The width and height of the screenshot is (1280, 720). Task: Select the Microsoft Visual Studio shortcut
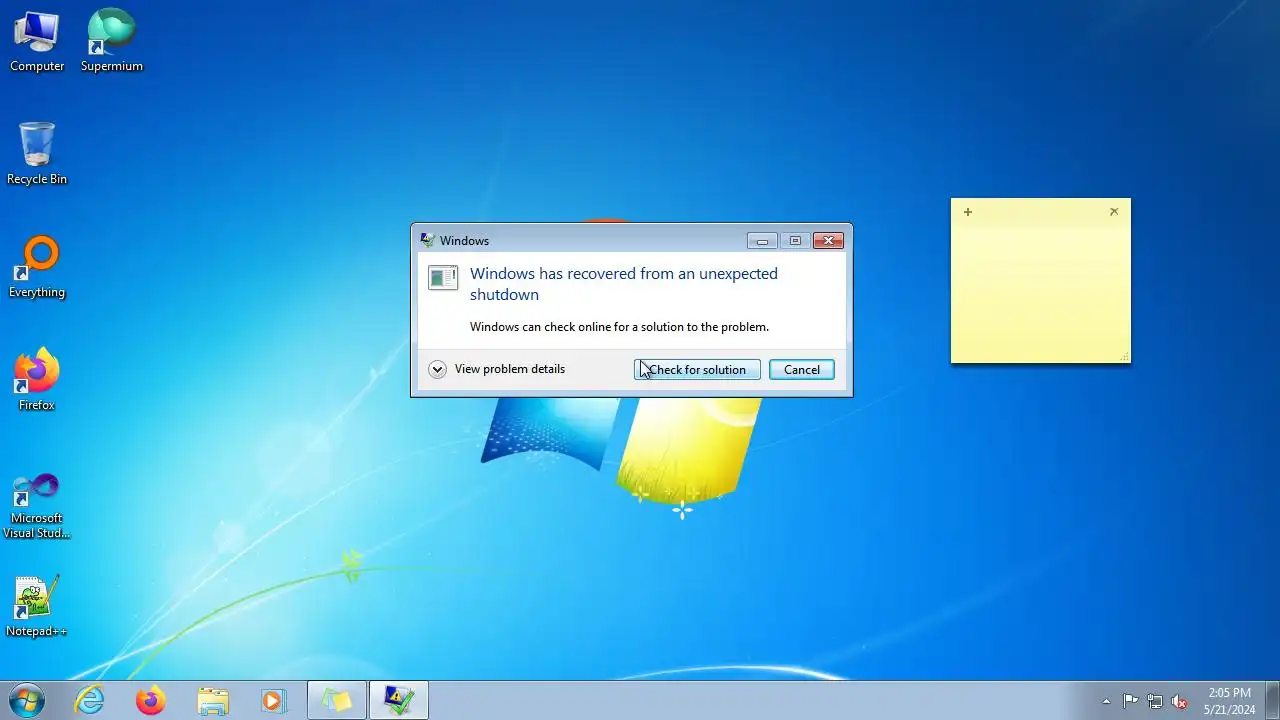[x=37, y=506]
